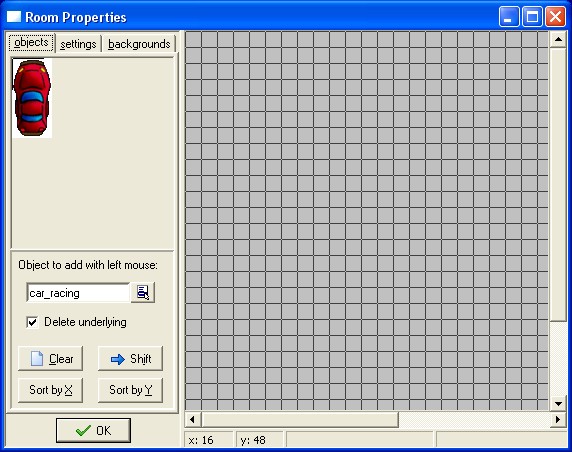Image resolution: width=572 pixels, height=452 pixels.
Task: Click the horizontal scrollbar thumb
Action: (299, 420)
